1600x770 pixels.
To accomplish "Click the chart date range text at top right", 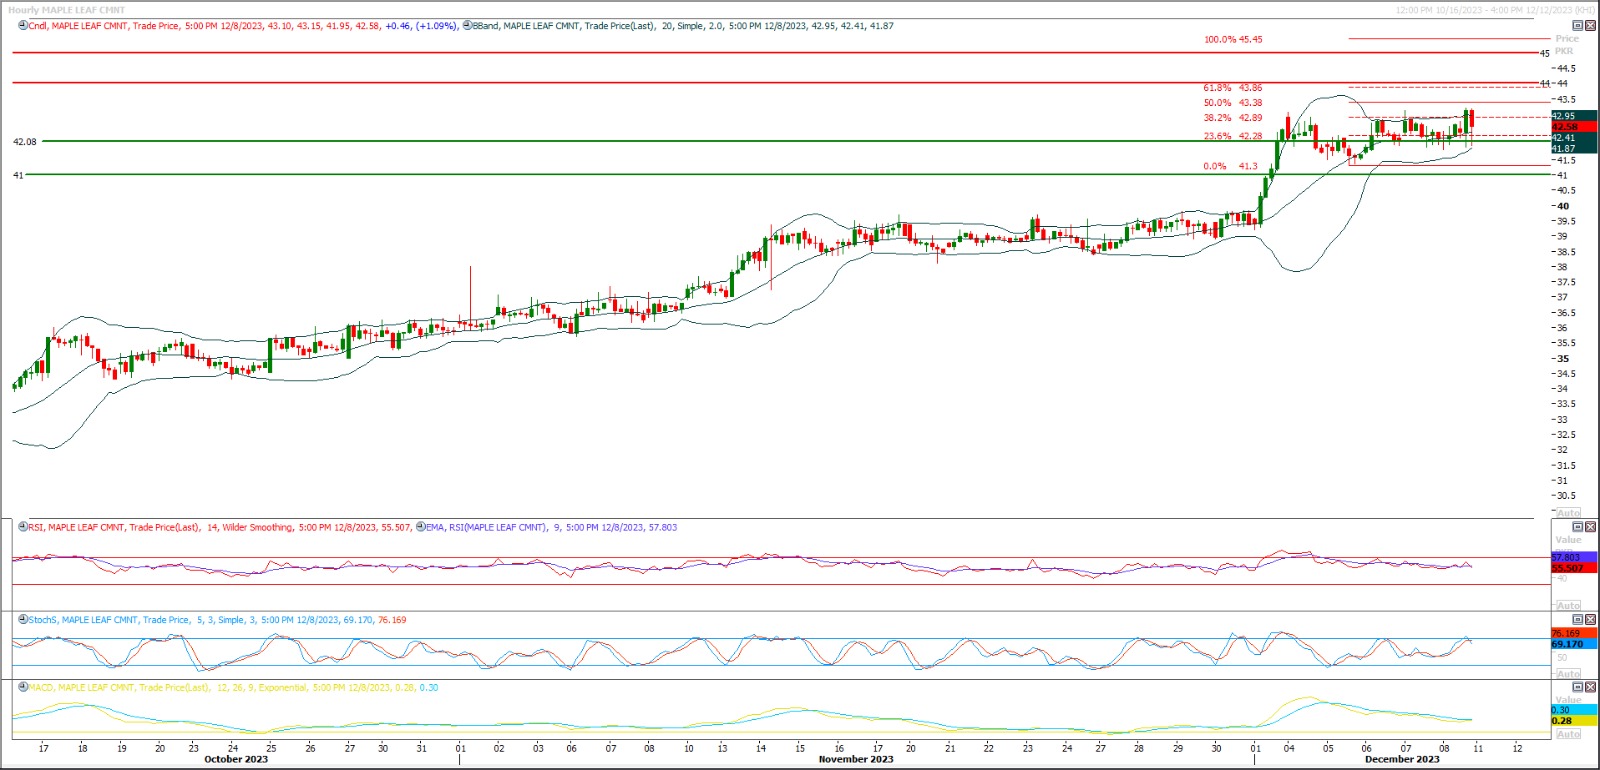I will click(1495, 10).
